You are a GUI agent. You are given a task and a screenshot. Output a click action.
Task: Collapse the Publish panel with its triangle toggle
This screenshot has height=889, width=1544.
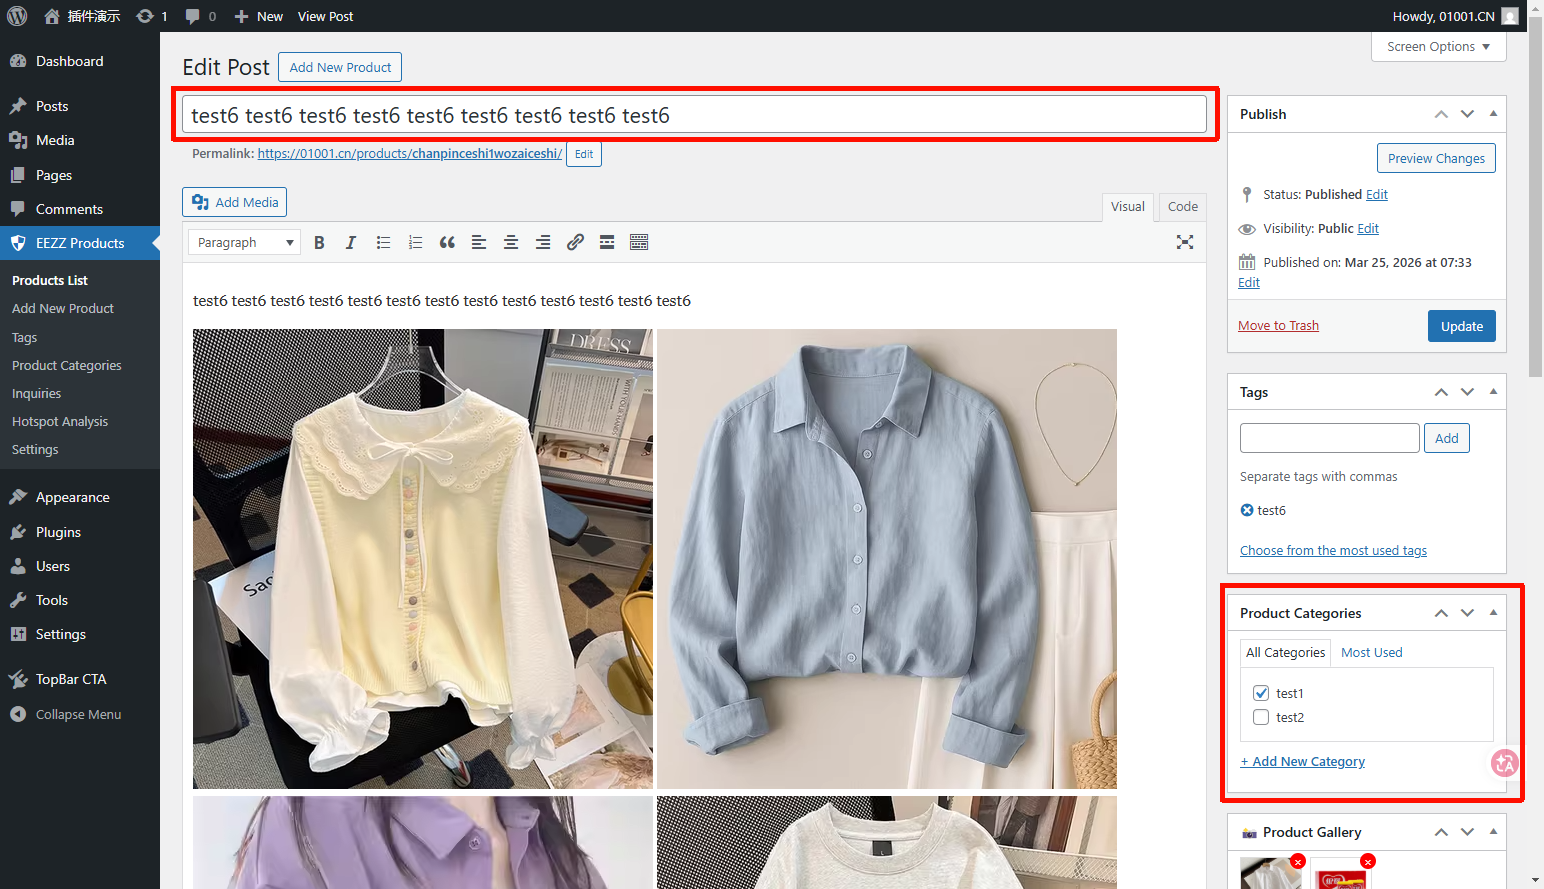pyautogui.click(x=1493, y=114)
